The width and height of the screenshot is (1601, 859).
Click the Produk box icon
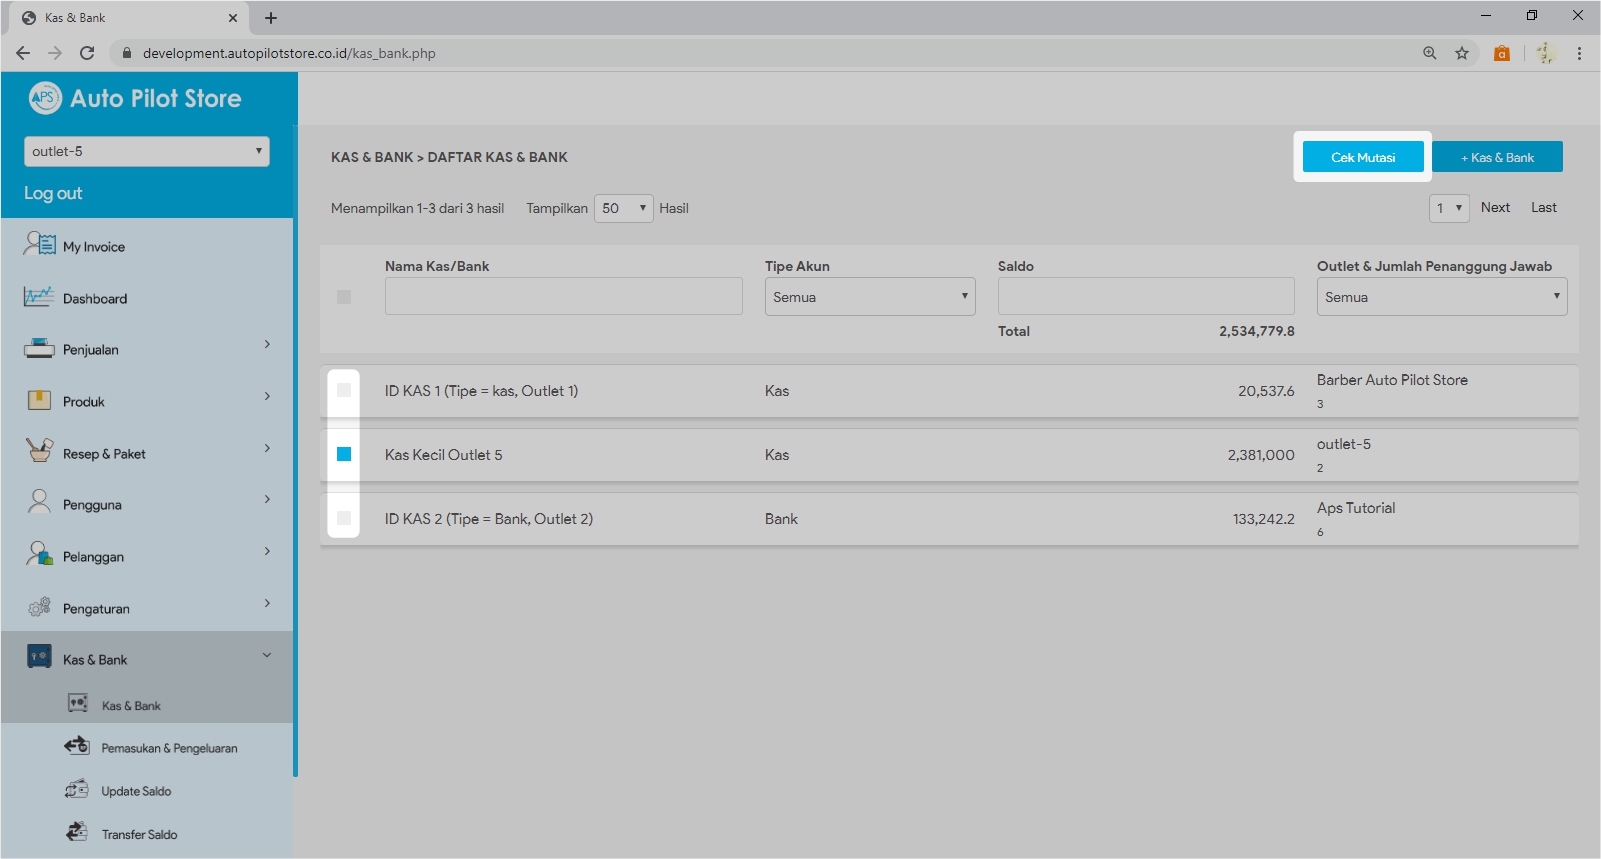pos(39,401)
